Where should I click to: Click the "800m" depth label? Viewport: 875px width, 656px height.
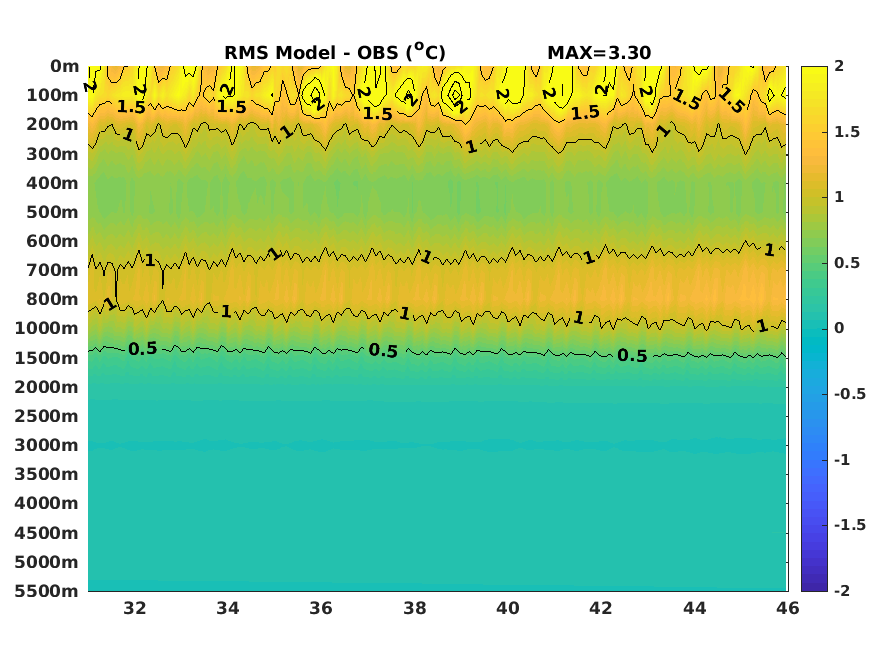[x=52, y=299]
